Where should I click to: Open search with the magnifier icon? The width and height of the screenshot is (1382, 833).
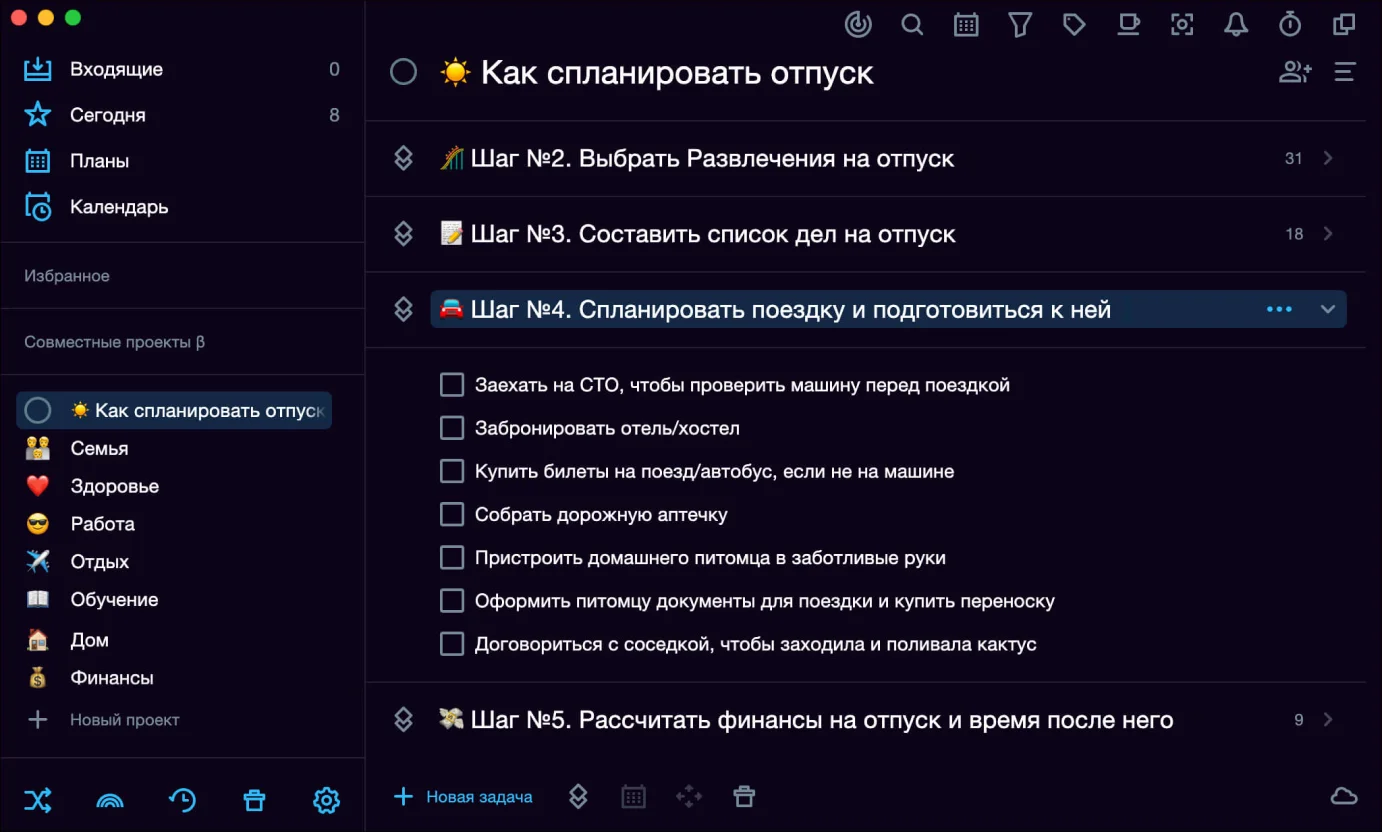tap(912, 25)
